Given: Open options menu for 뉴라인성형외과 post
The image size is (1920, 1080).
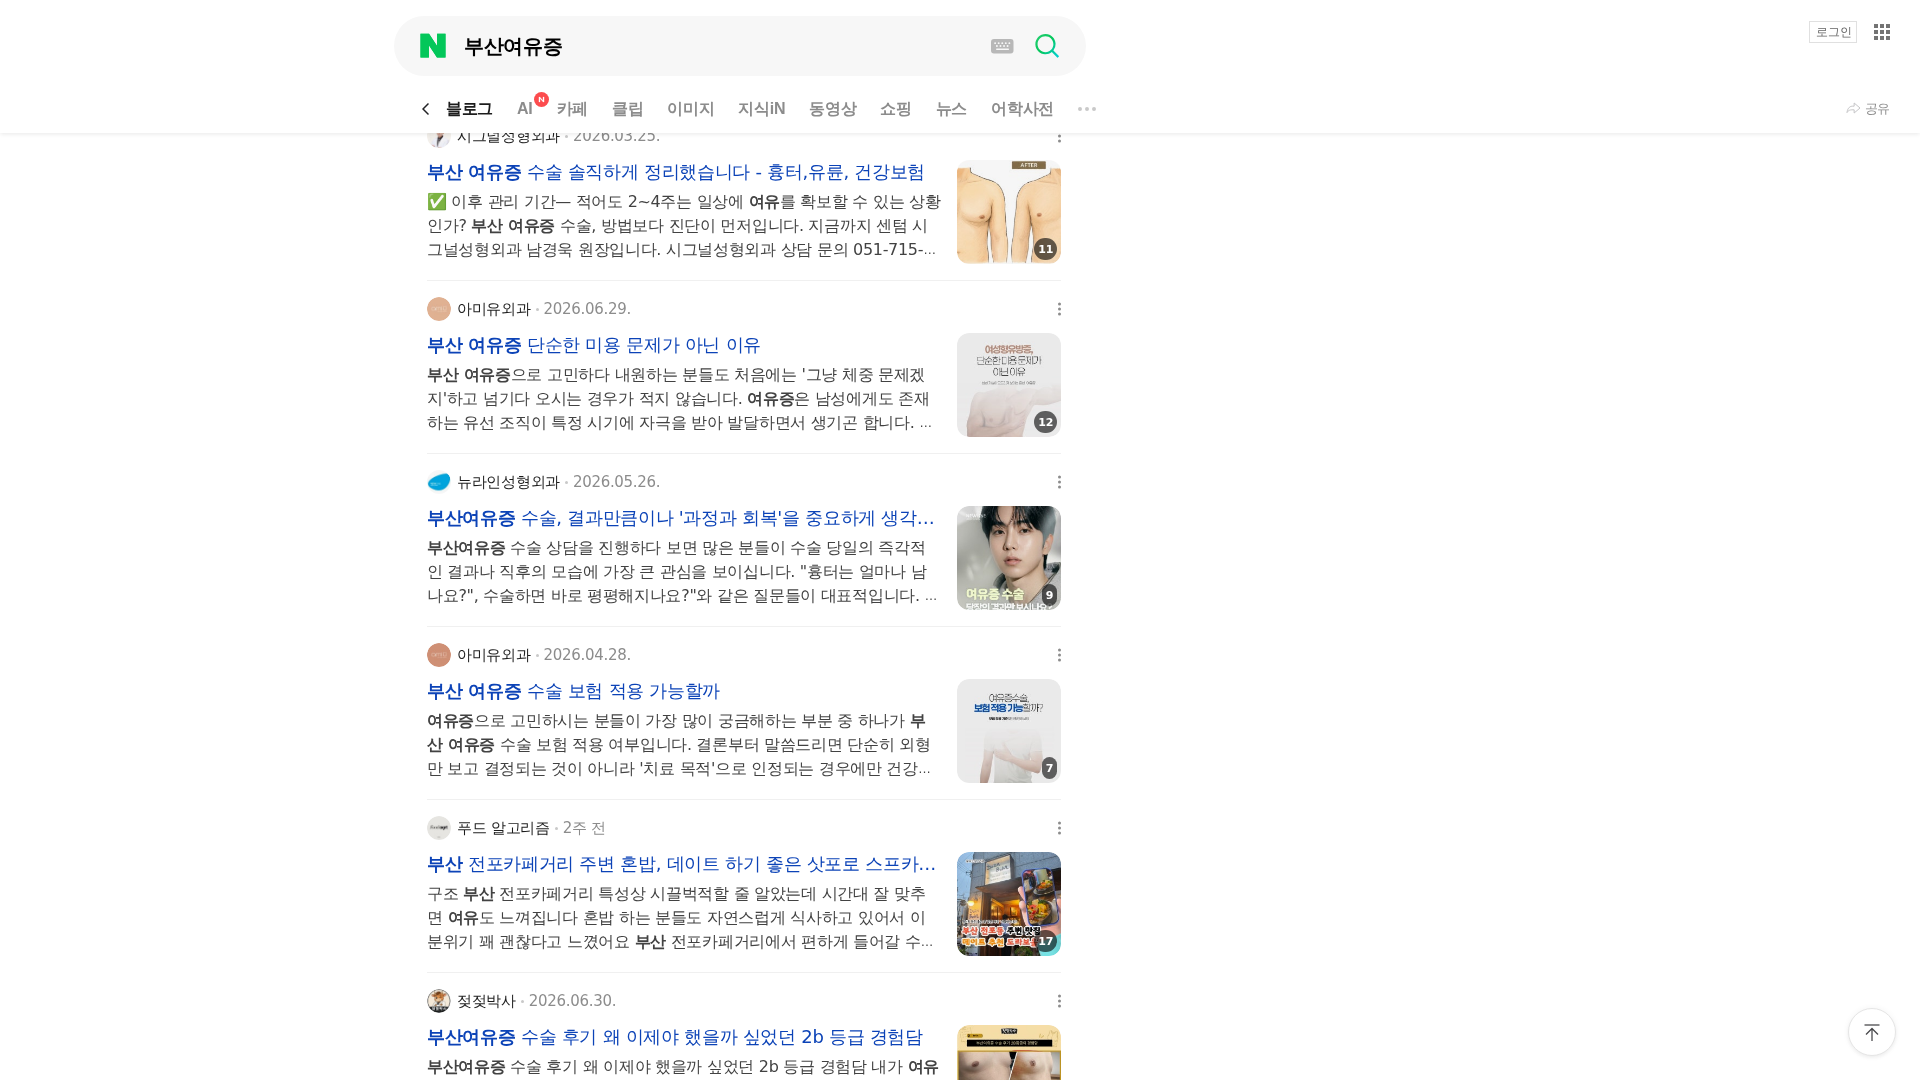Looking at the screenshot, I should point(1059,482).
